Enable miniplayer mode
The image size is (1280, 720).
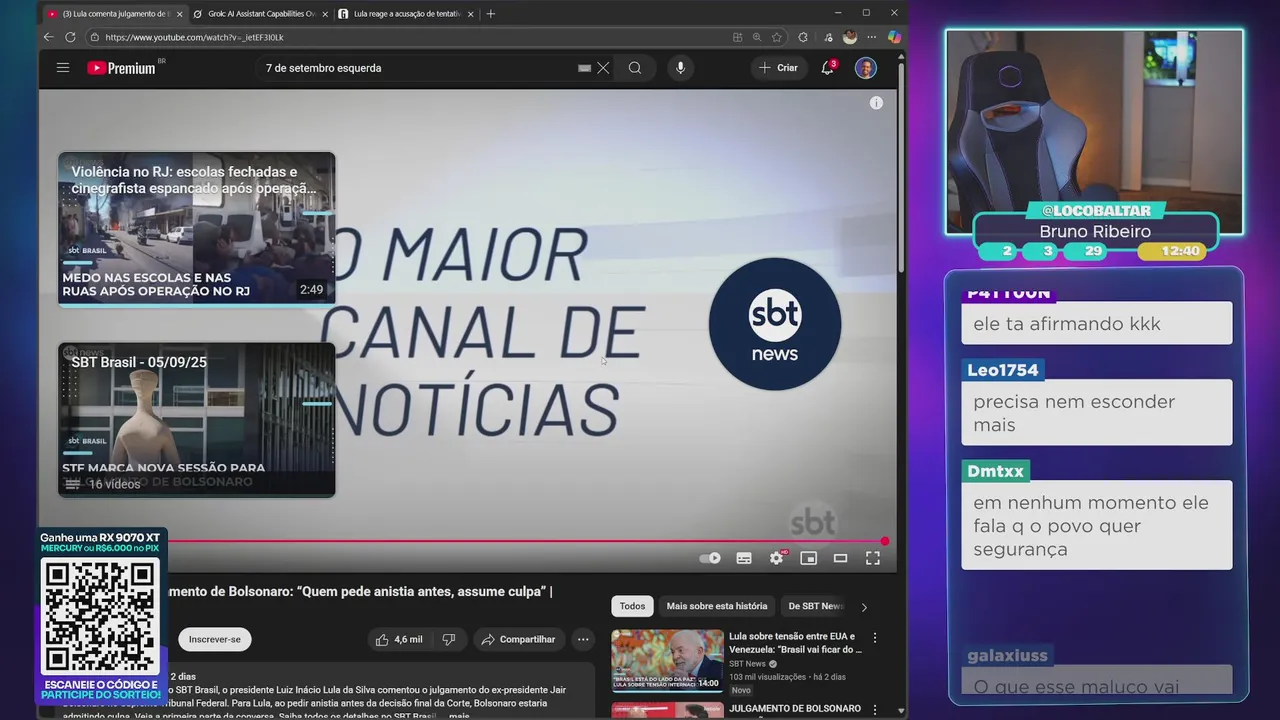tap(808, 558)
